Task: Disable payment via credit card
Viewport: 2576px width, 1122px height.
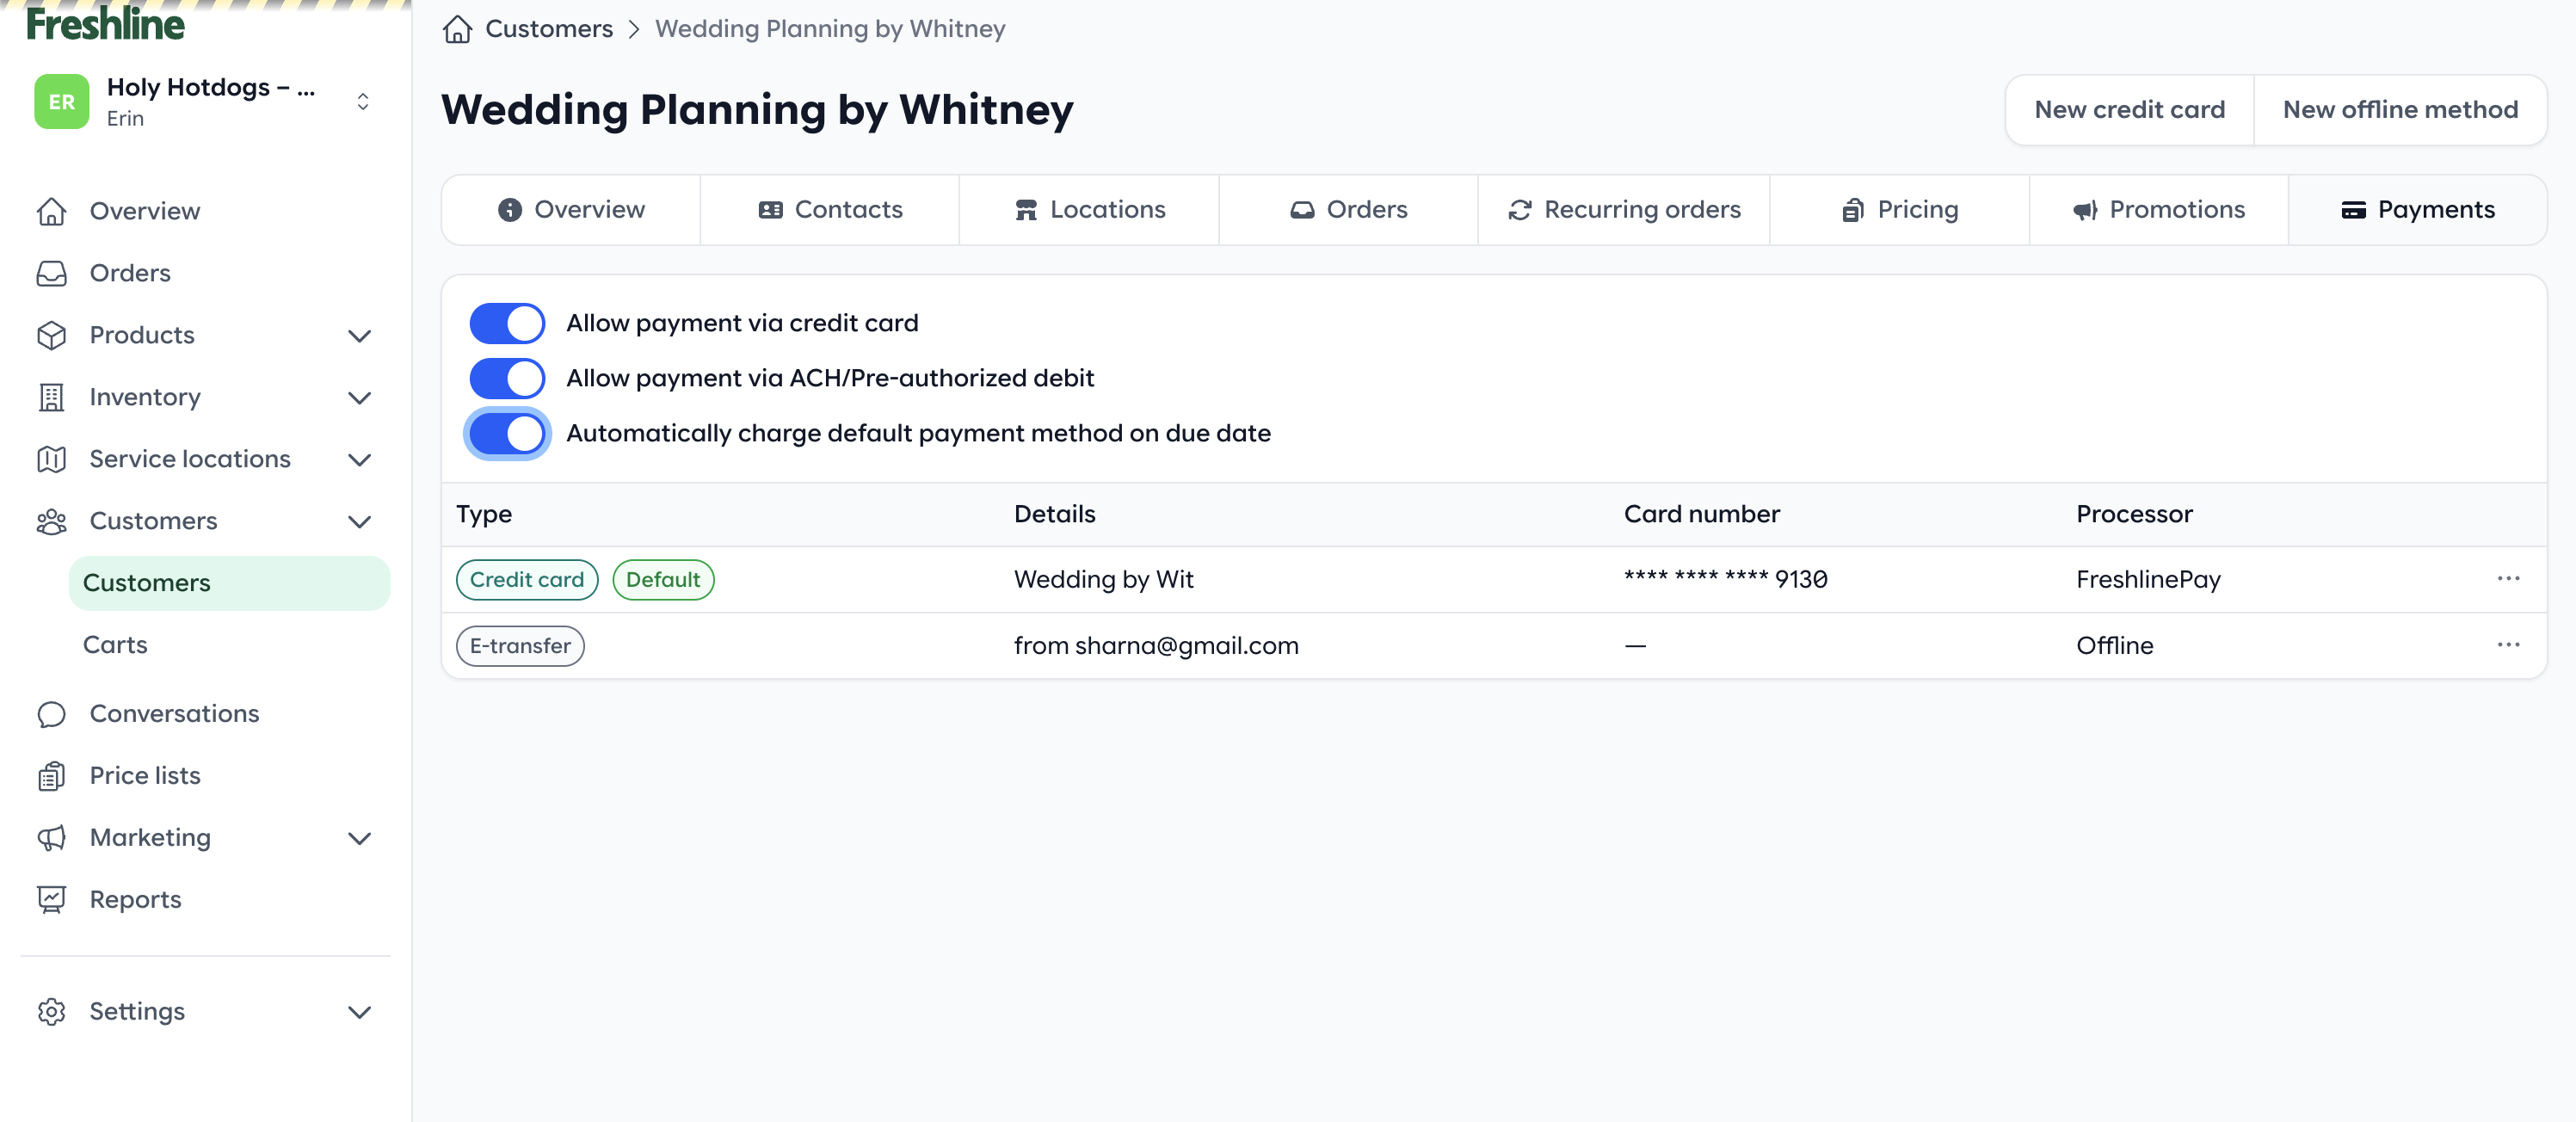Action: [507, 323]
